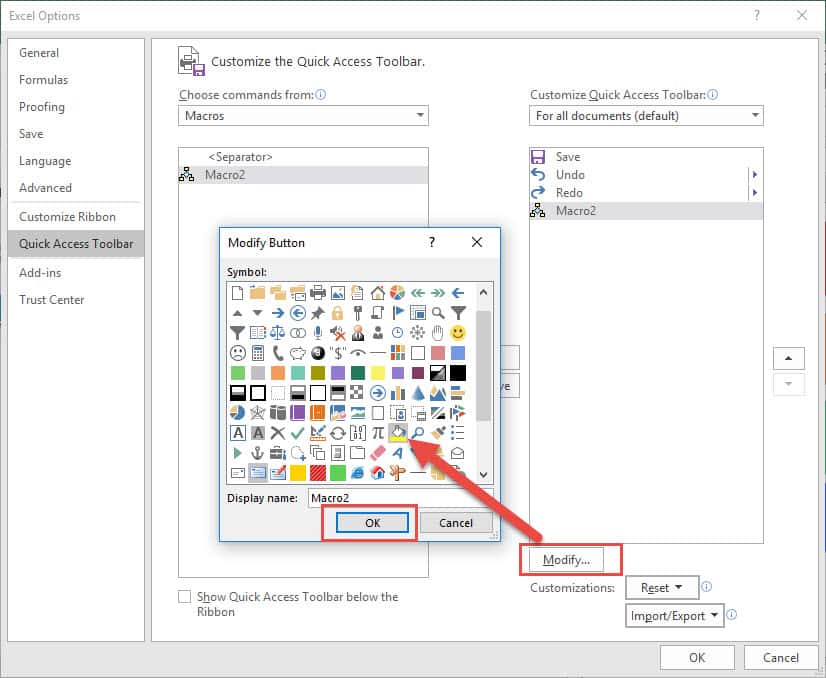The width and height of the screenshot is (826, 678).
Task: Expand the Undo submenu arrow
Action: (755, 174)
